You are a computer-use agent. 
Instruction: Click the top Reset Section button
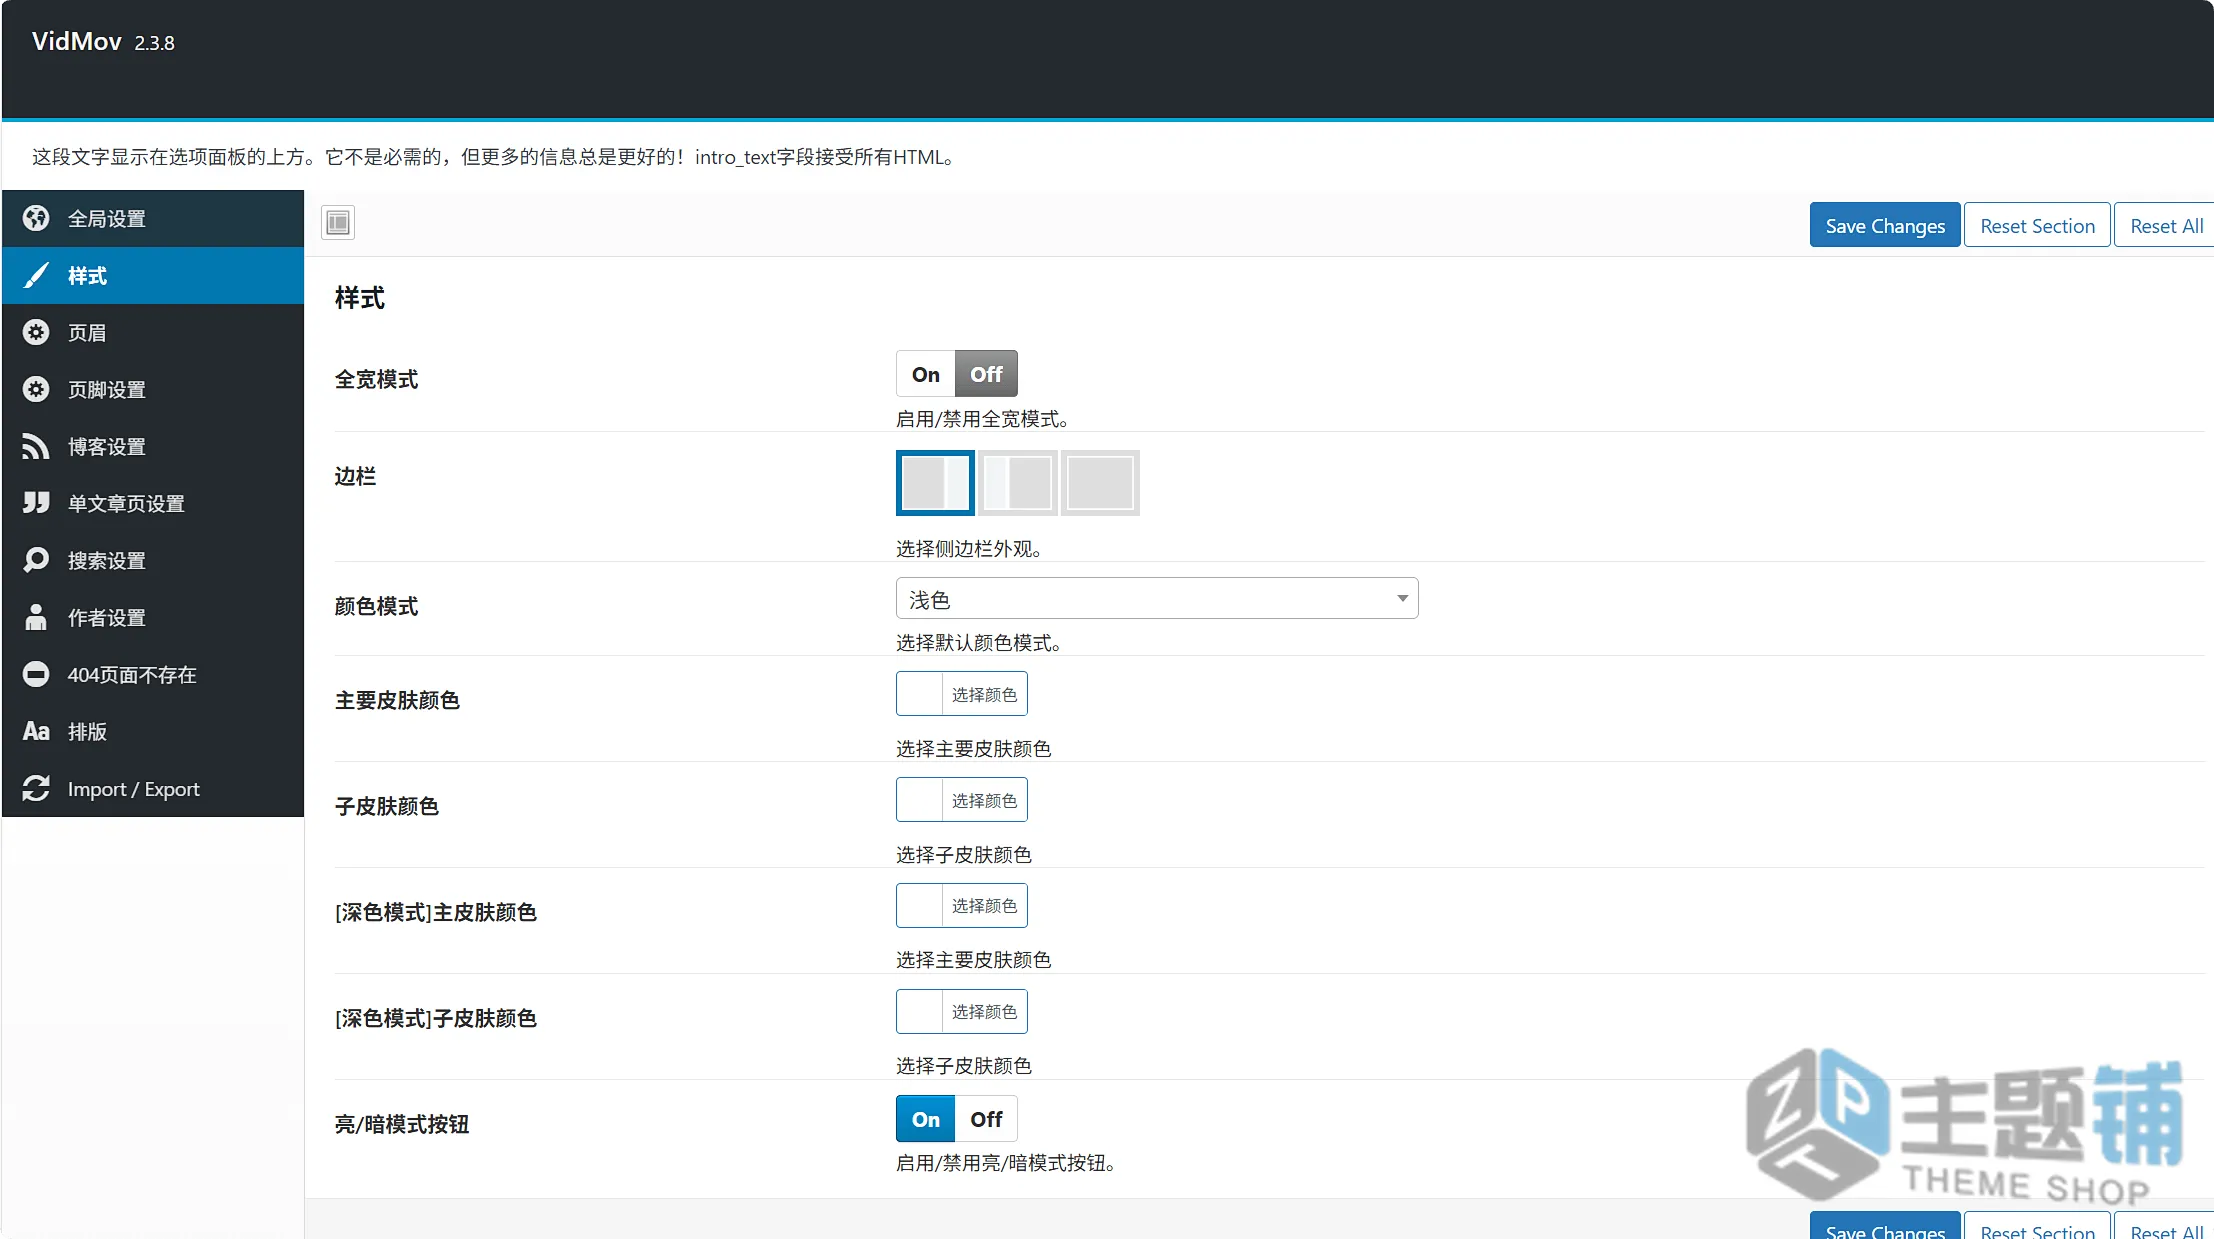tap(2037, 225)
